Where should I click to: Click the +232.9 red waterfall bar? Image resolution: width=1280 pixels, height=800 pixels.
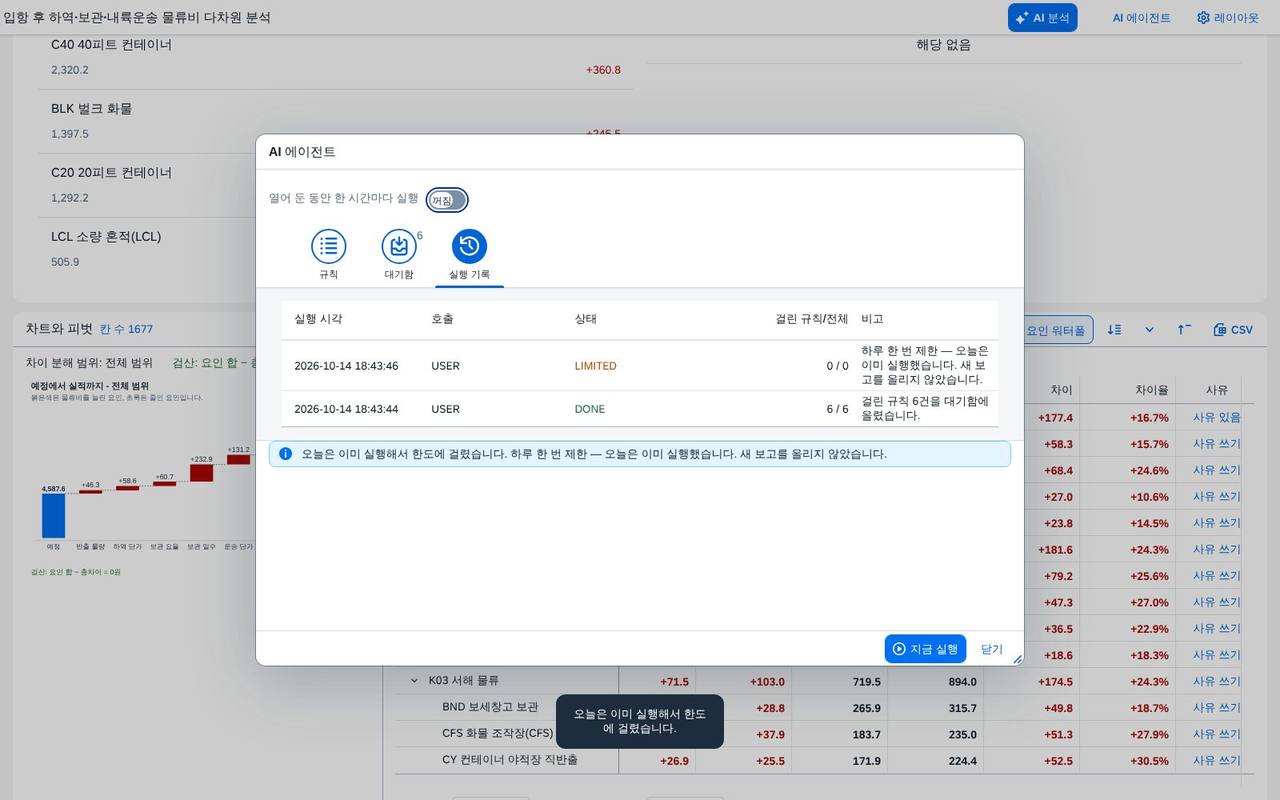(201, 472)
